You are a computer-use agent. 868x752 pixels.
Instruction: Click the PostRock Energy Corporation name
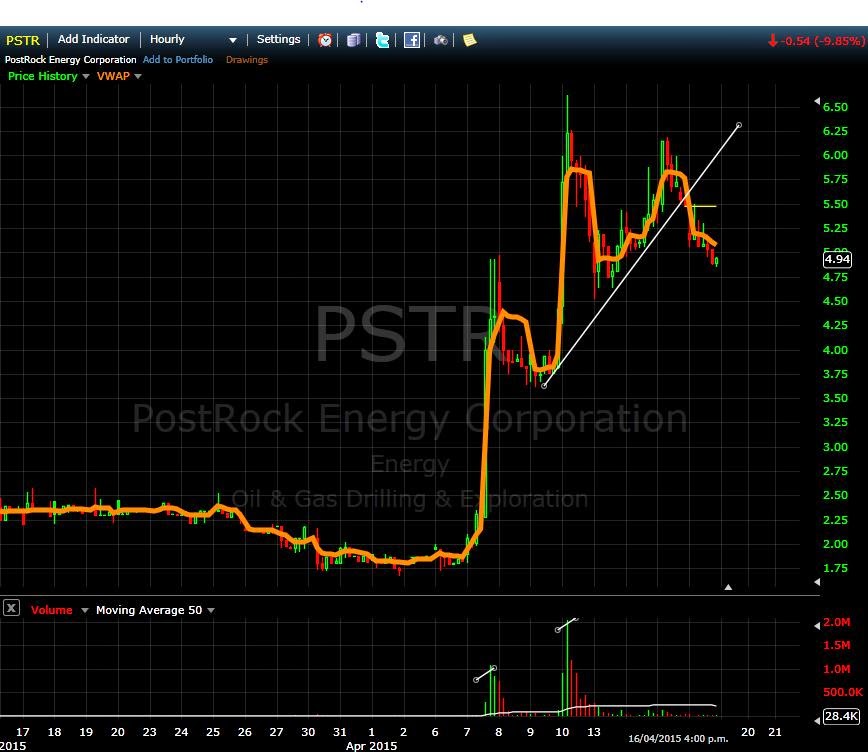point(70,59)
